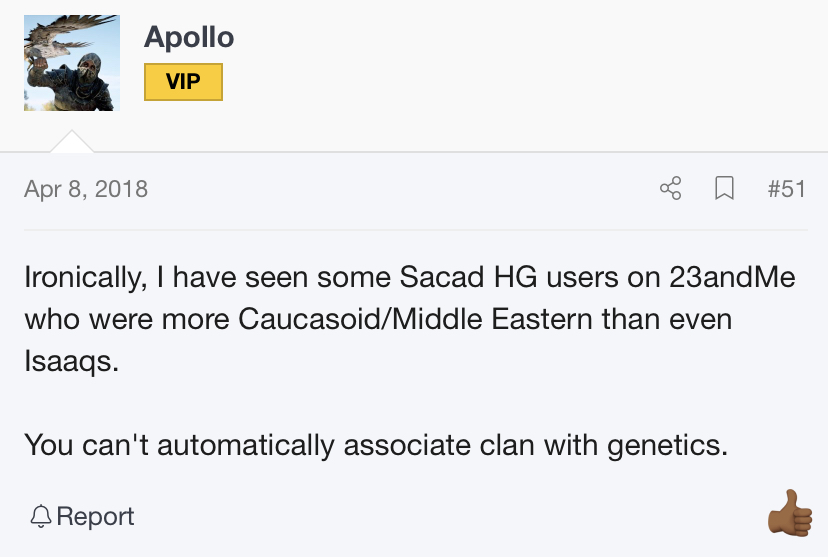
Task: Click the Apr 8, 2018 timestamp
Action: [86, 188]
